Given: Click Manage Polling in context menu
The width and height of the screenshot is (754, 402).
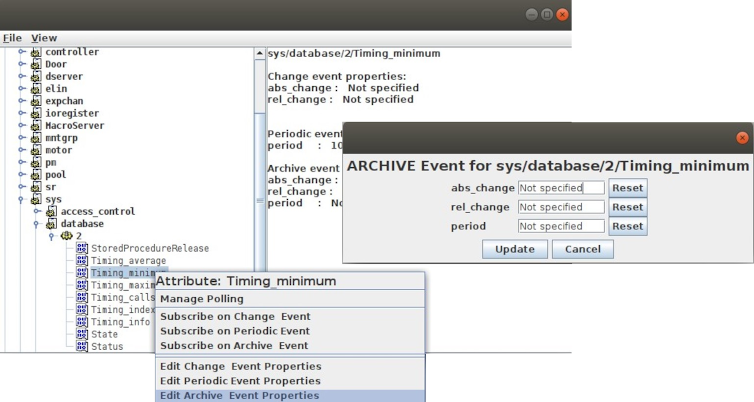Looking at the screenshot, I should tap(202, 299).
